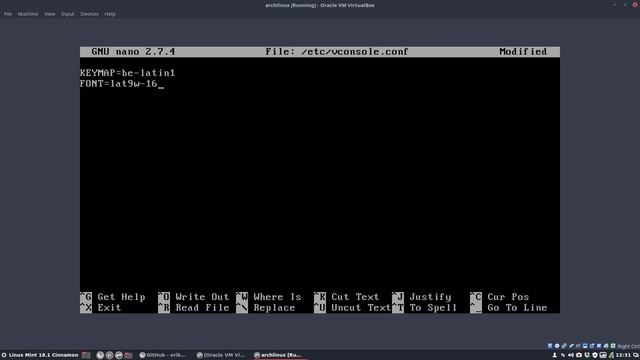Click the ^X Exit shortcut

101,308
